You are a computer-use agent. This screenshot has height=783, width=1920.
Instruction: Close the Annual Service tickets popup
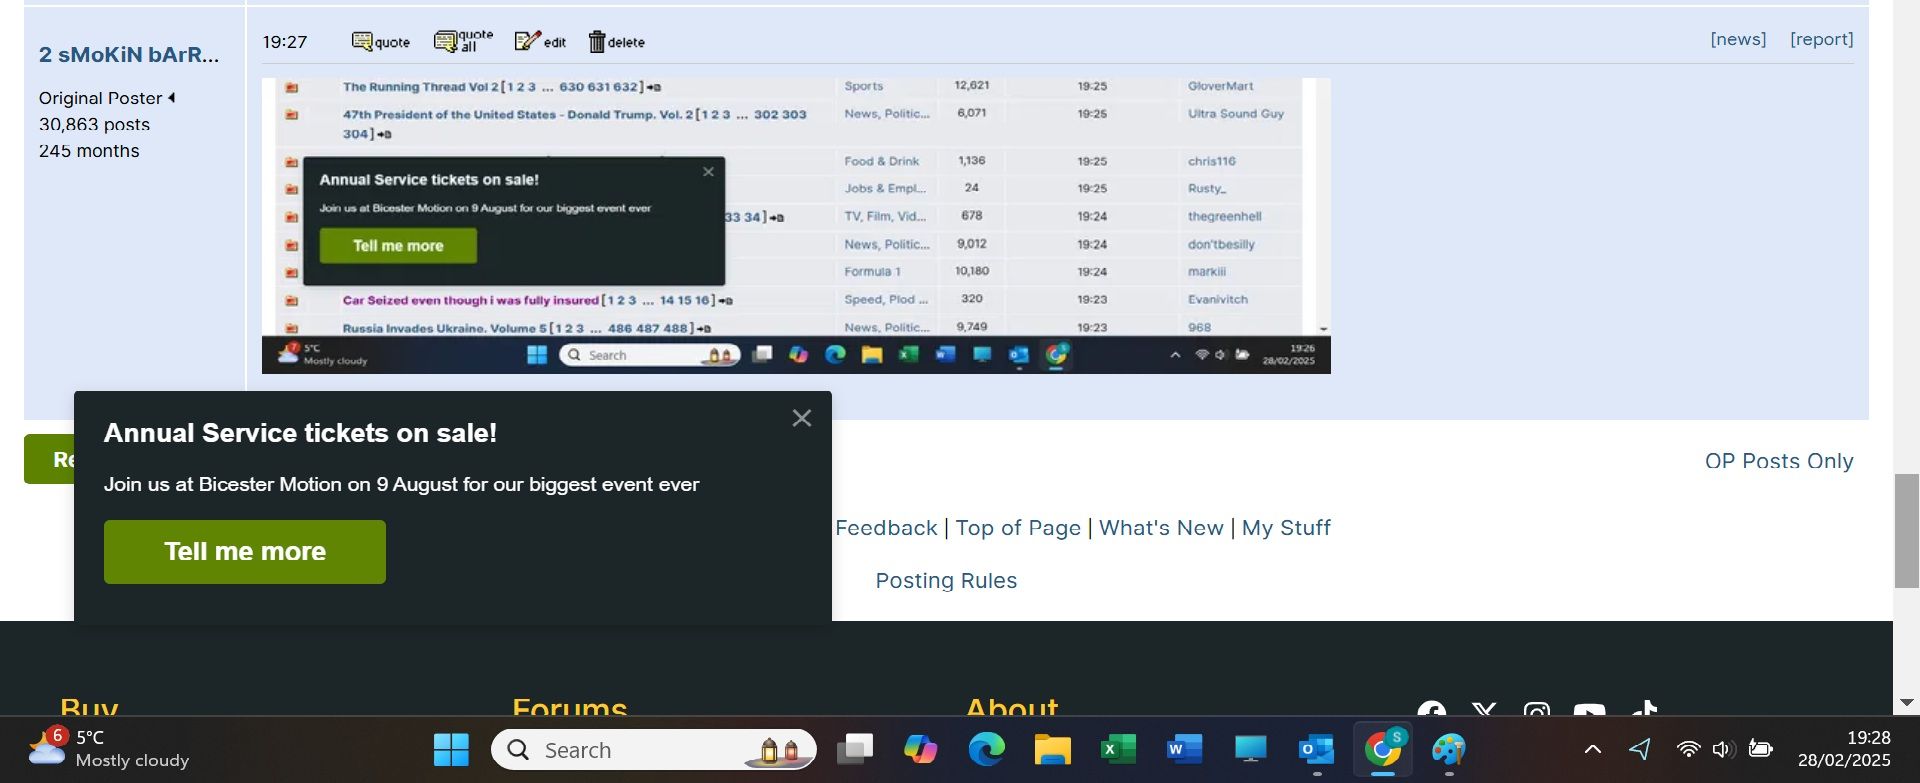click(801, 418)
